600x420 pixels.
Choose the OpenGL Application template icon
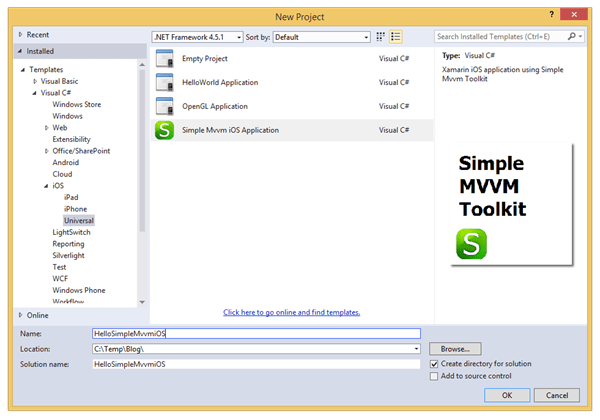165,106
